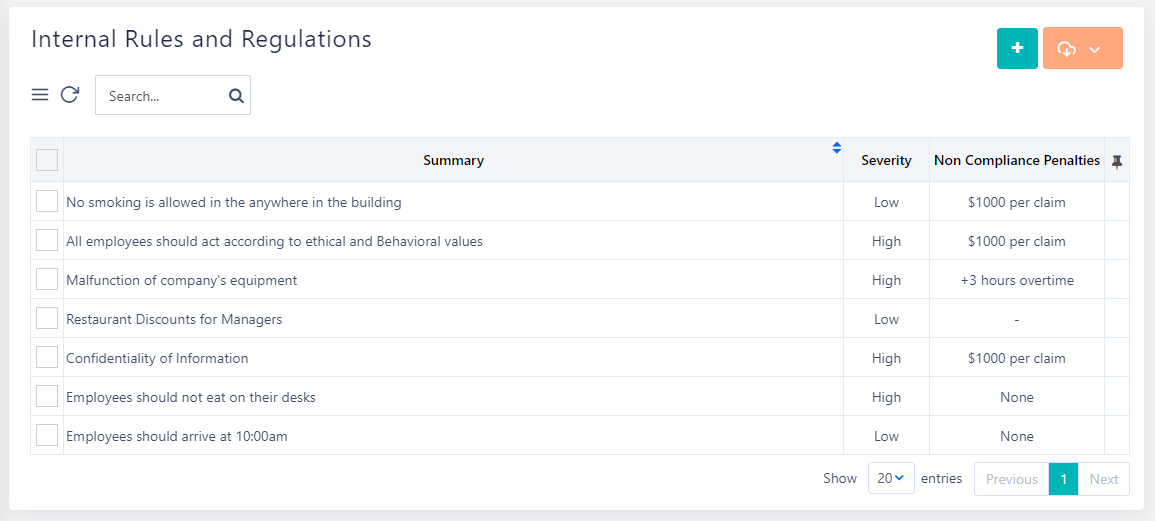The image size is (1155, 521).
Task: Click the plus add-rule icon button
Action: 1017,48
